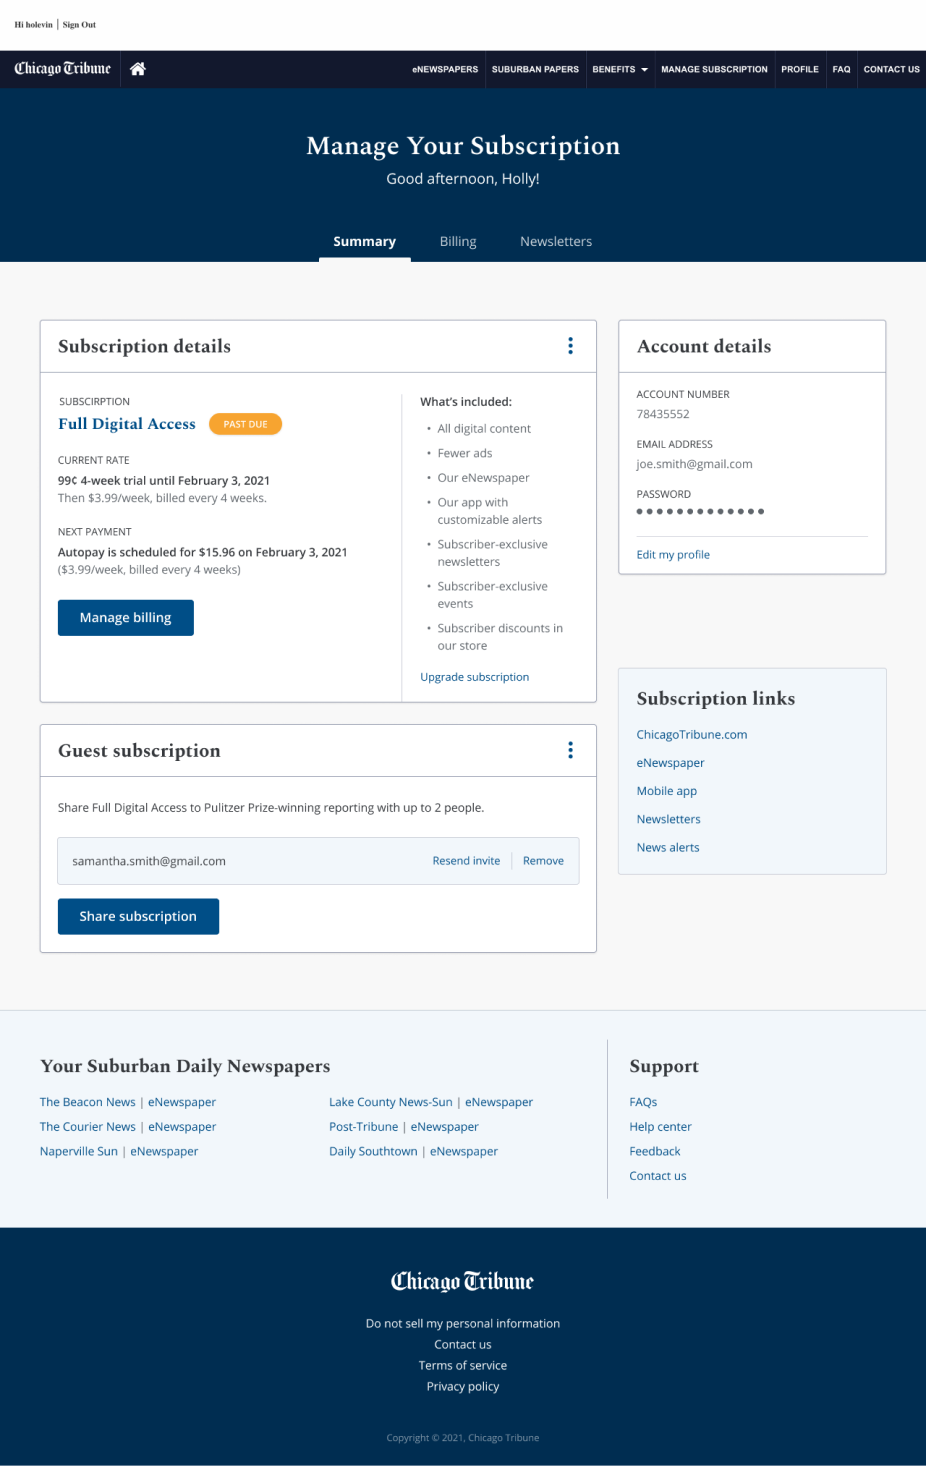Open Feedback under Support

(x=655, y=1152)
